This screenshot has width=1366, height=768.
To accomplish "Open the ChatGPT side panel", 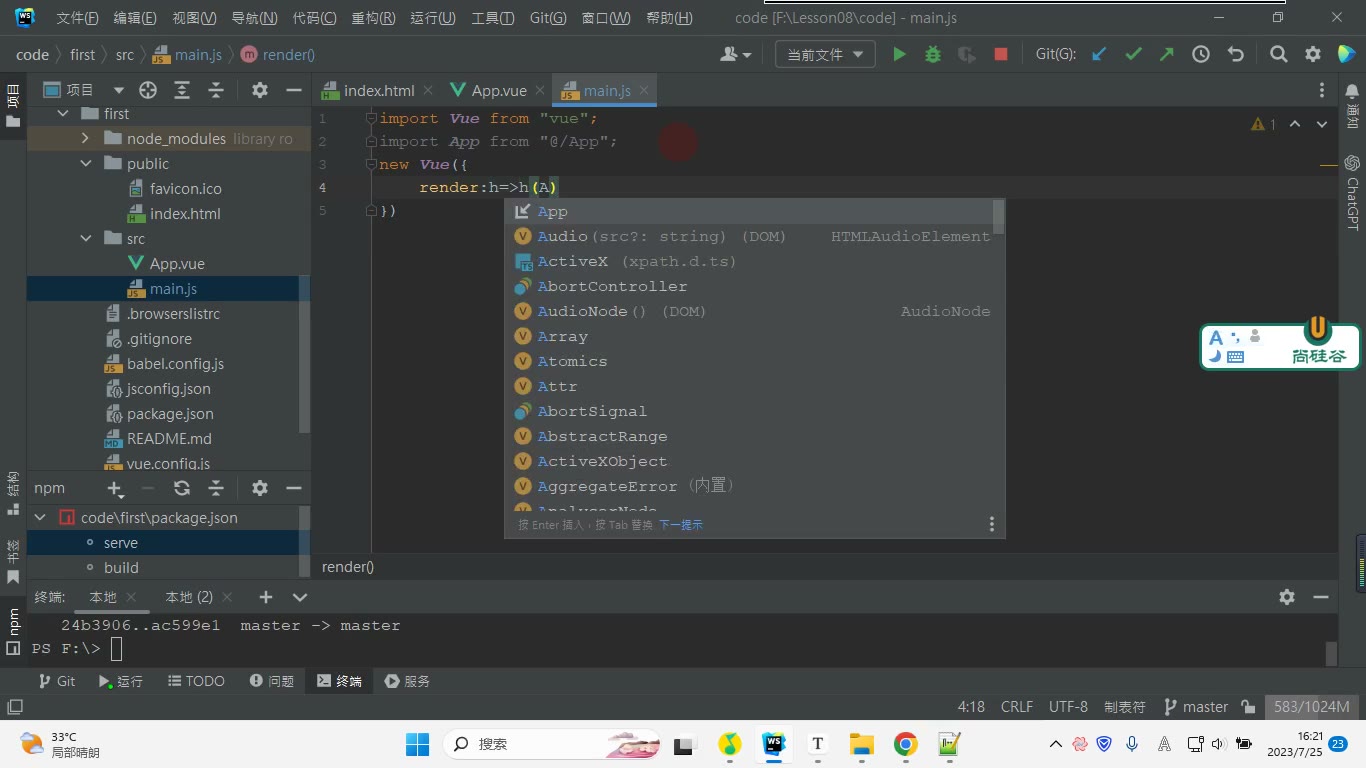I will [1352, 192].
